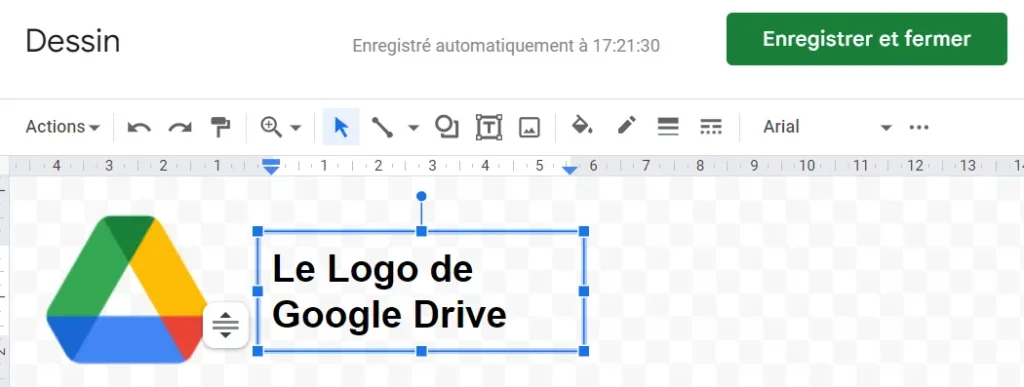Click the right indent marker on ruler
This screenshot has height=387, width=1024.
click(570, 170)
